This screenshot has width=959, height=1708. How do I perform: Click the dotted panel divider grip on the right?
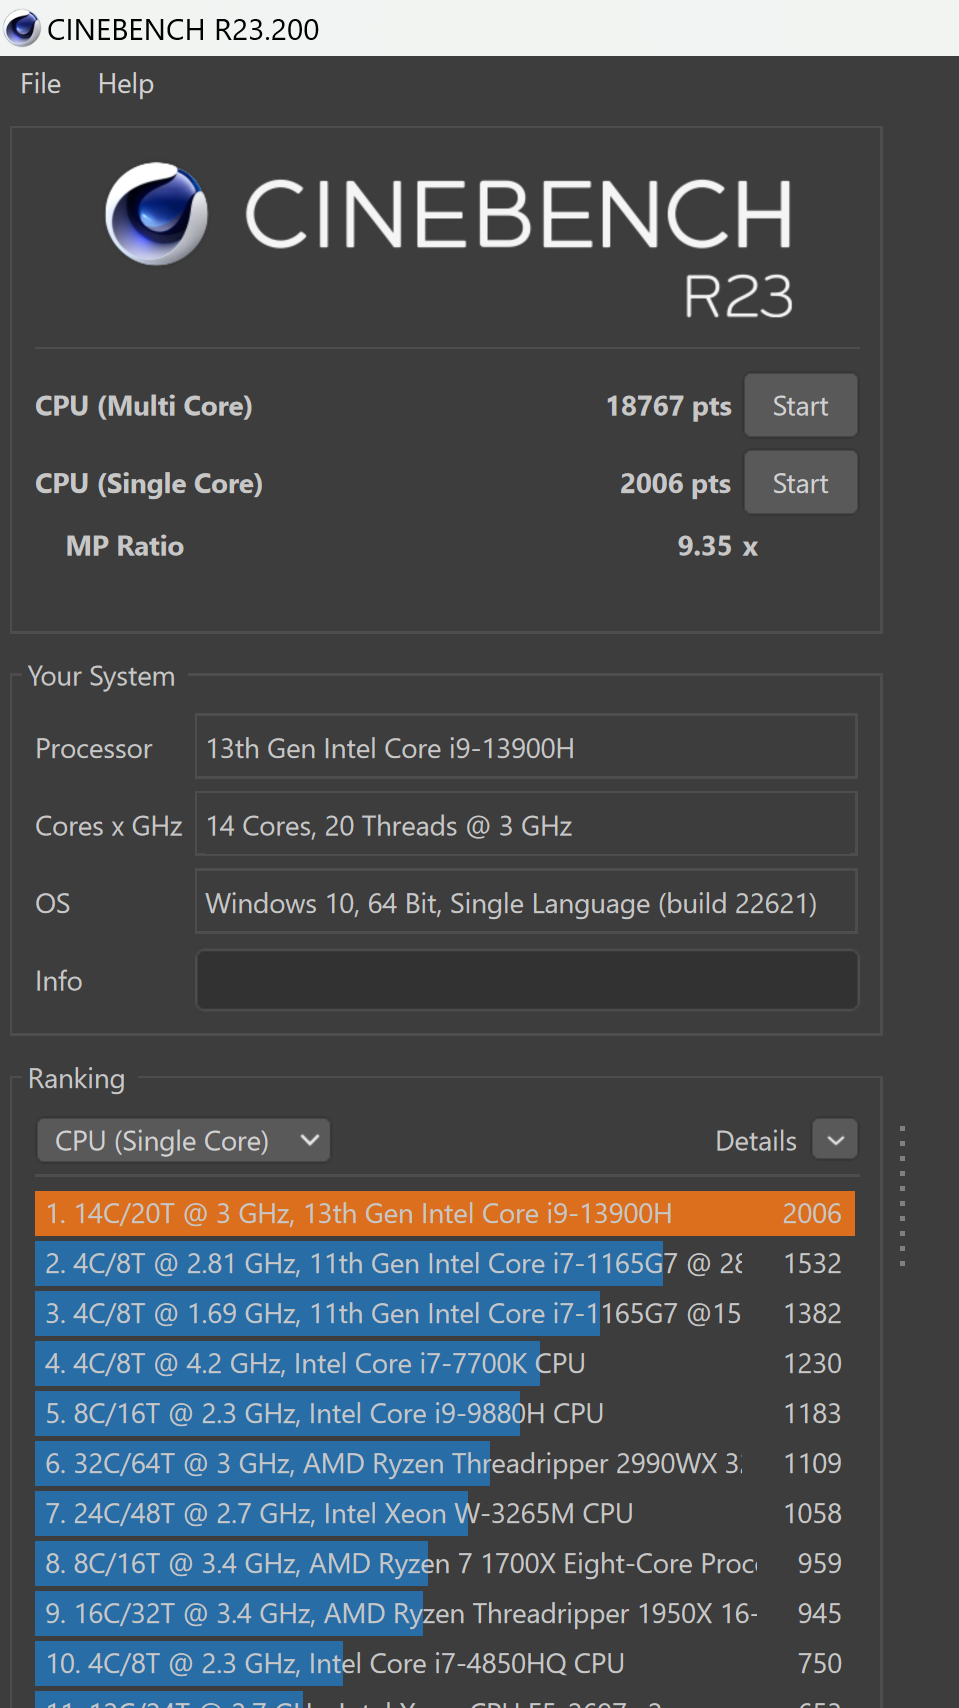point(902,1196)
